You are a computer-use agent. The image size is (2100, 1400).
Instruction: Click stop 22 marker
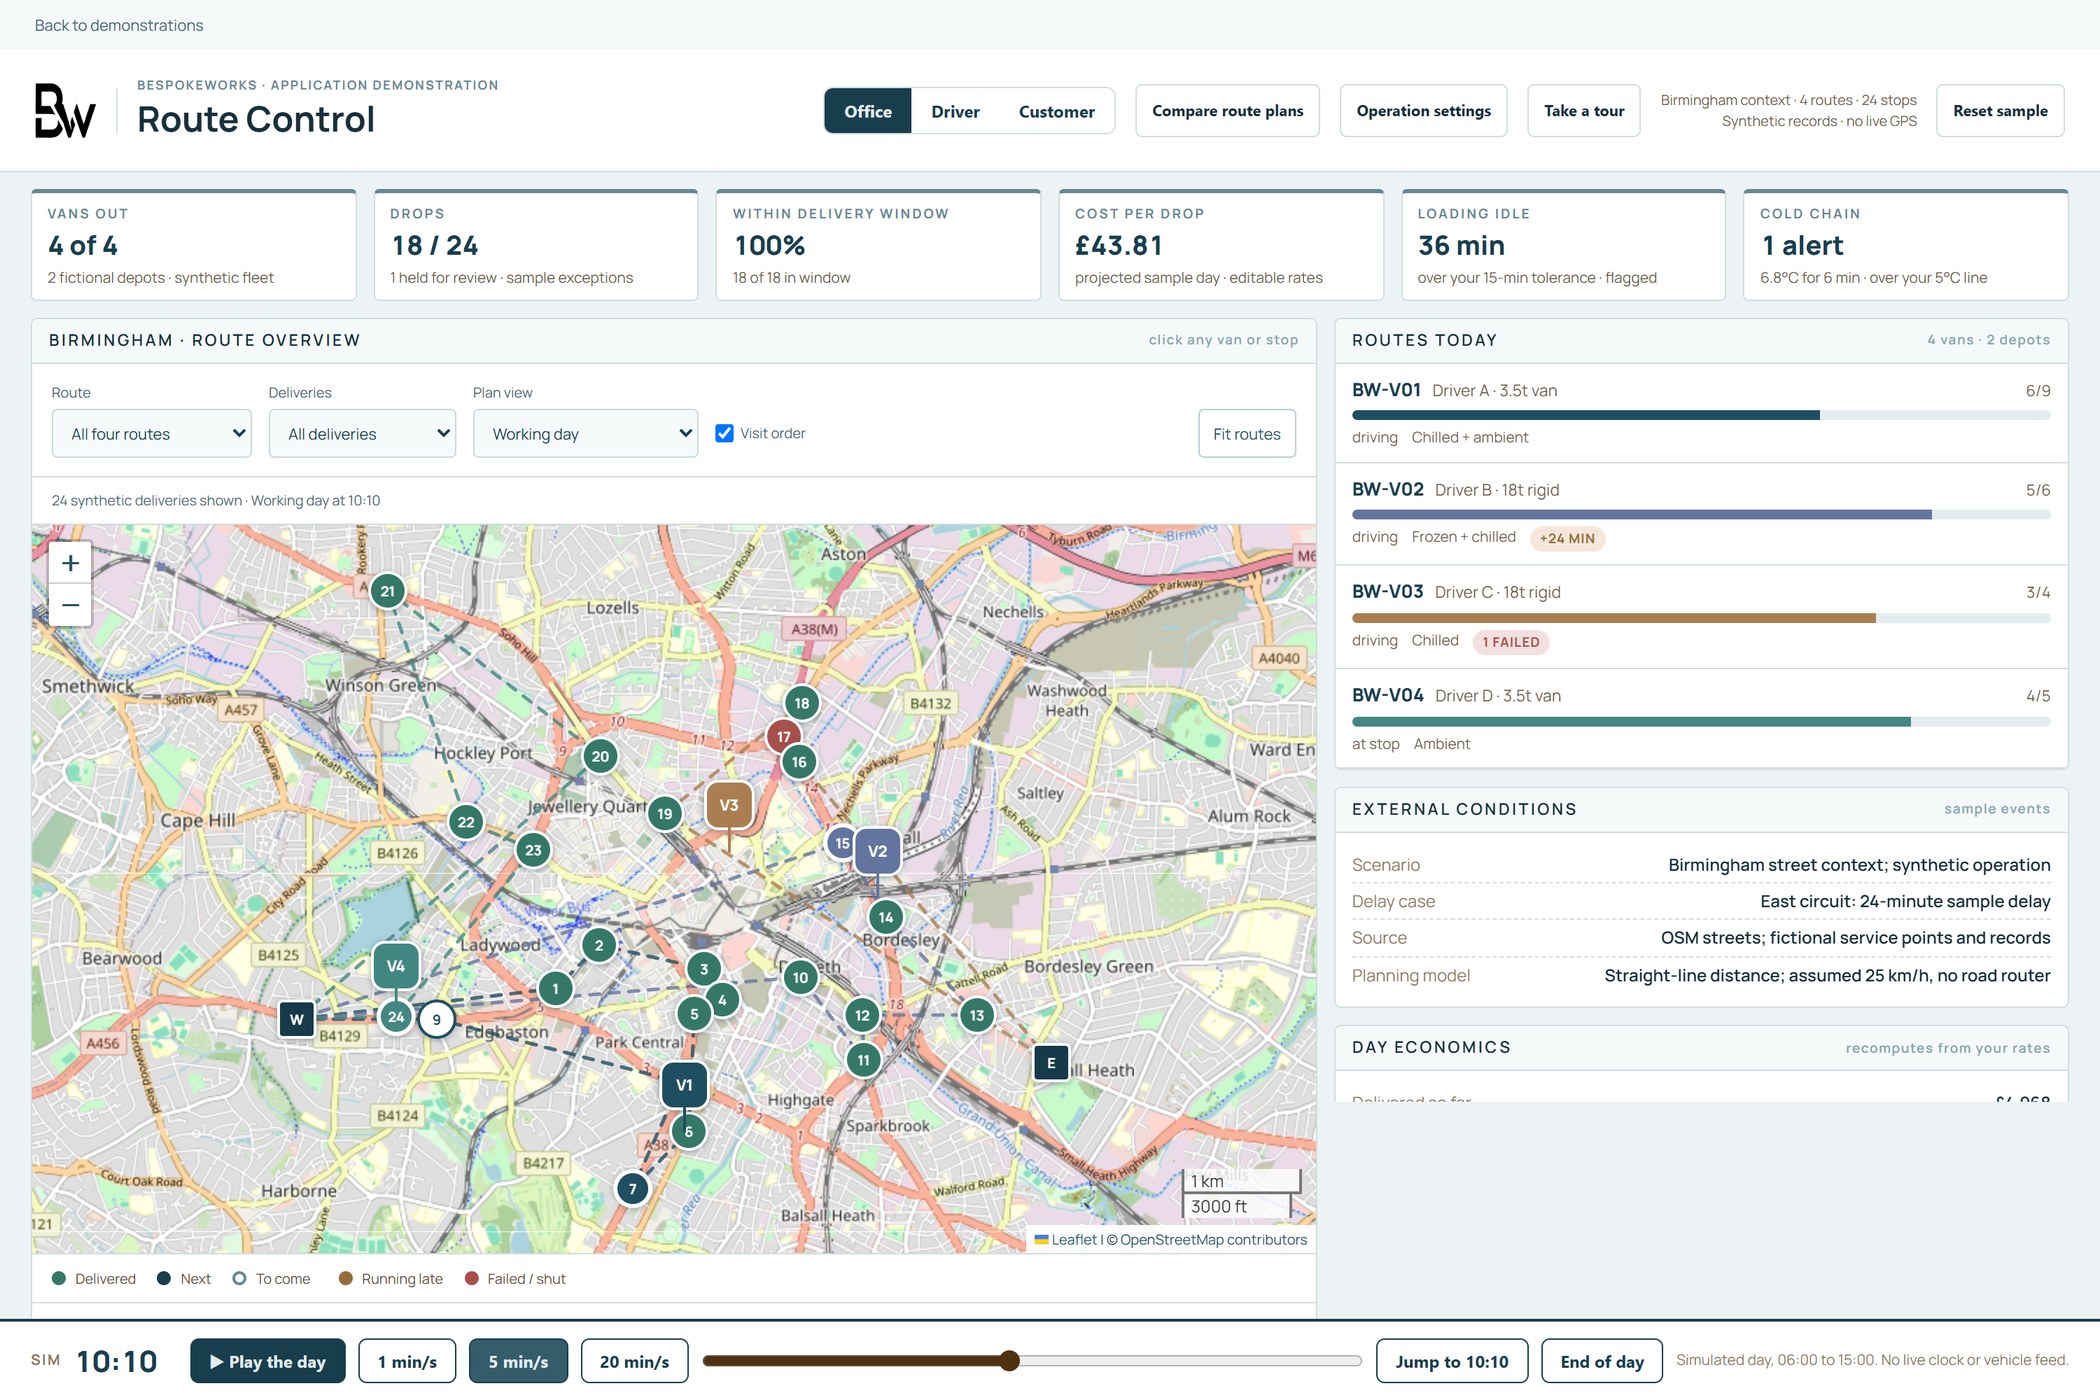pyautogui.click(x=466, y=822)
